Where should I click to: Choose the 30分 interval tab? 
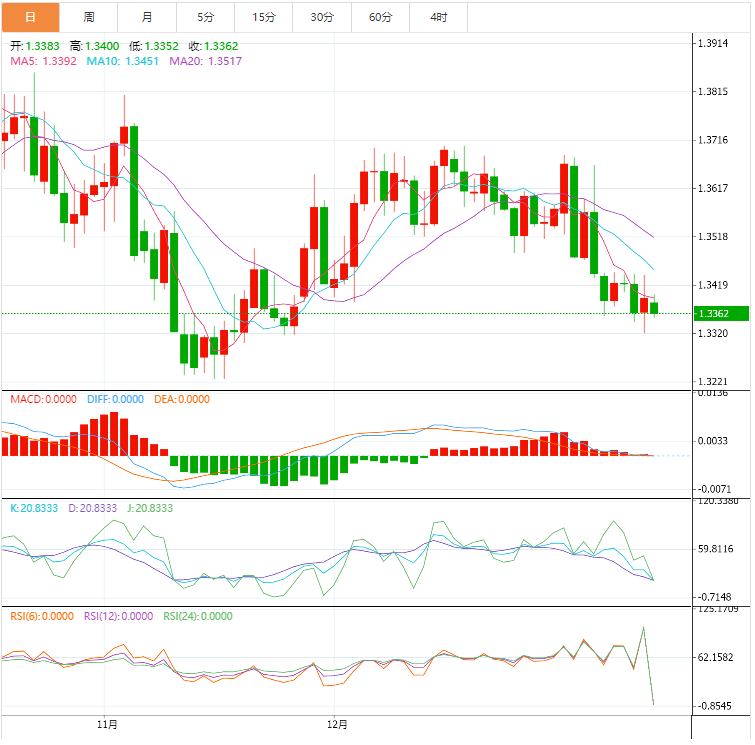pos(323,17)
